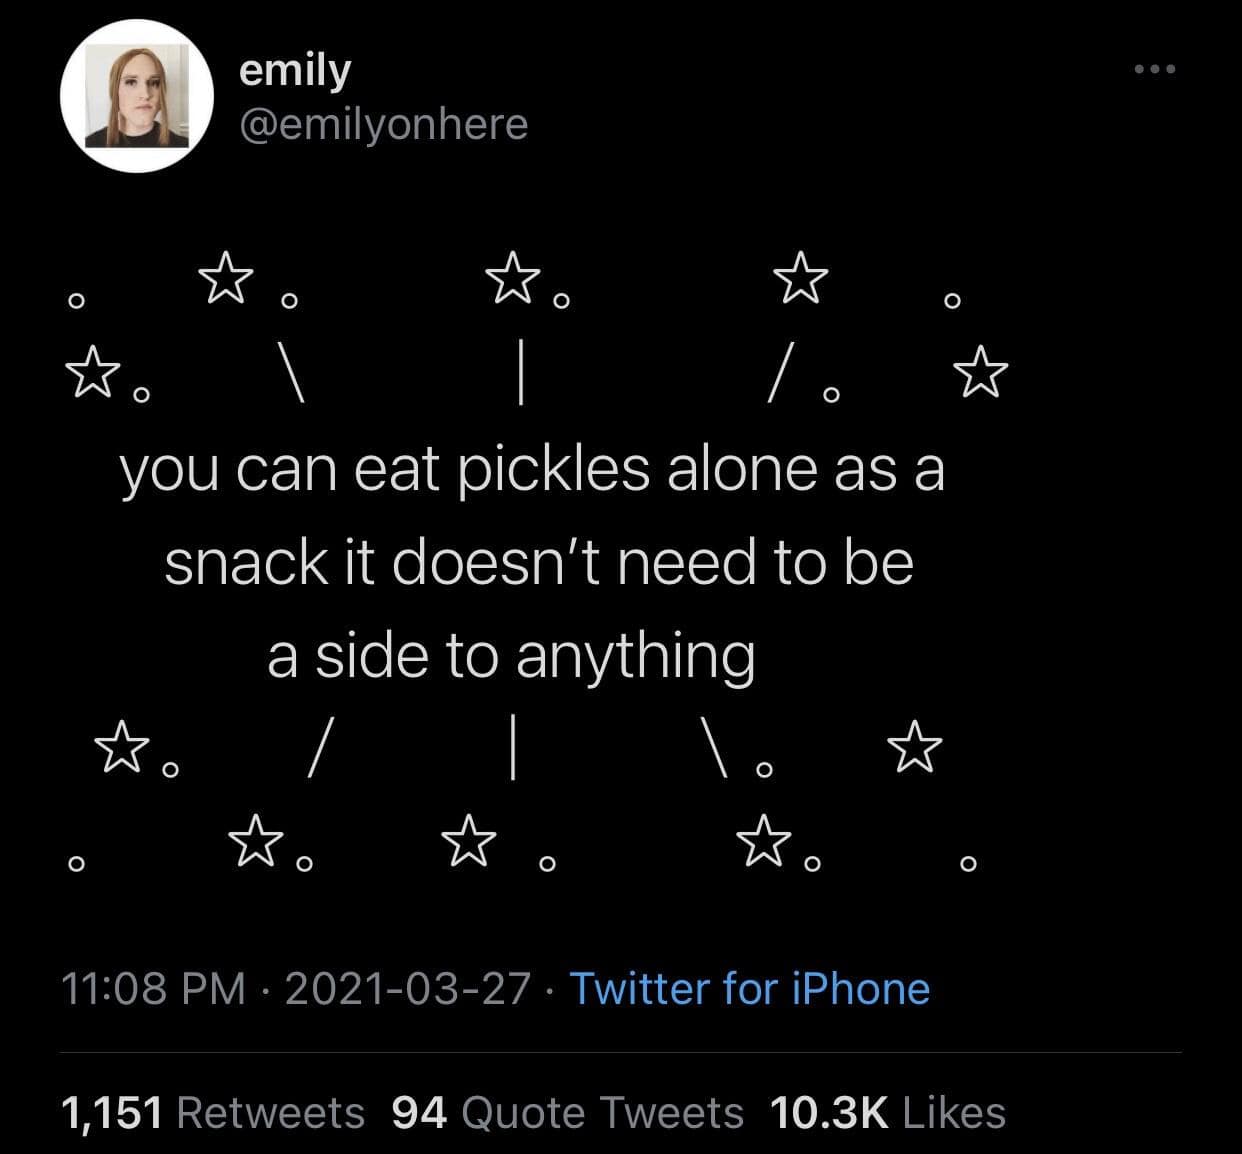
Task: Click the 2021-03-27 tweet date
Action: 407,989
